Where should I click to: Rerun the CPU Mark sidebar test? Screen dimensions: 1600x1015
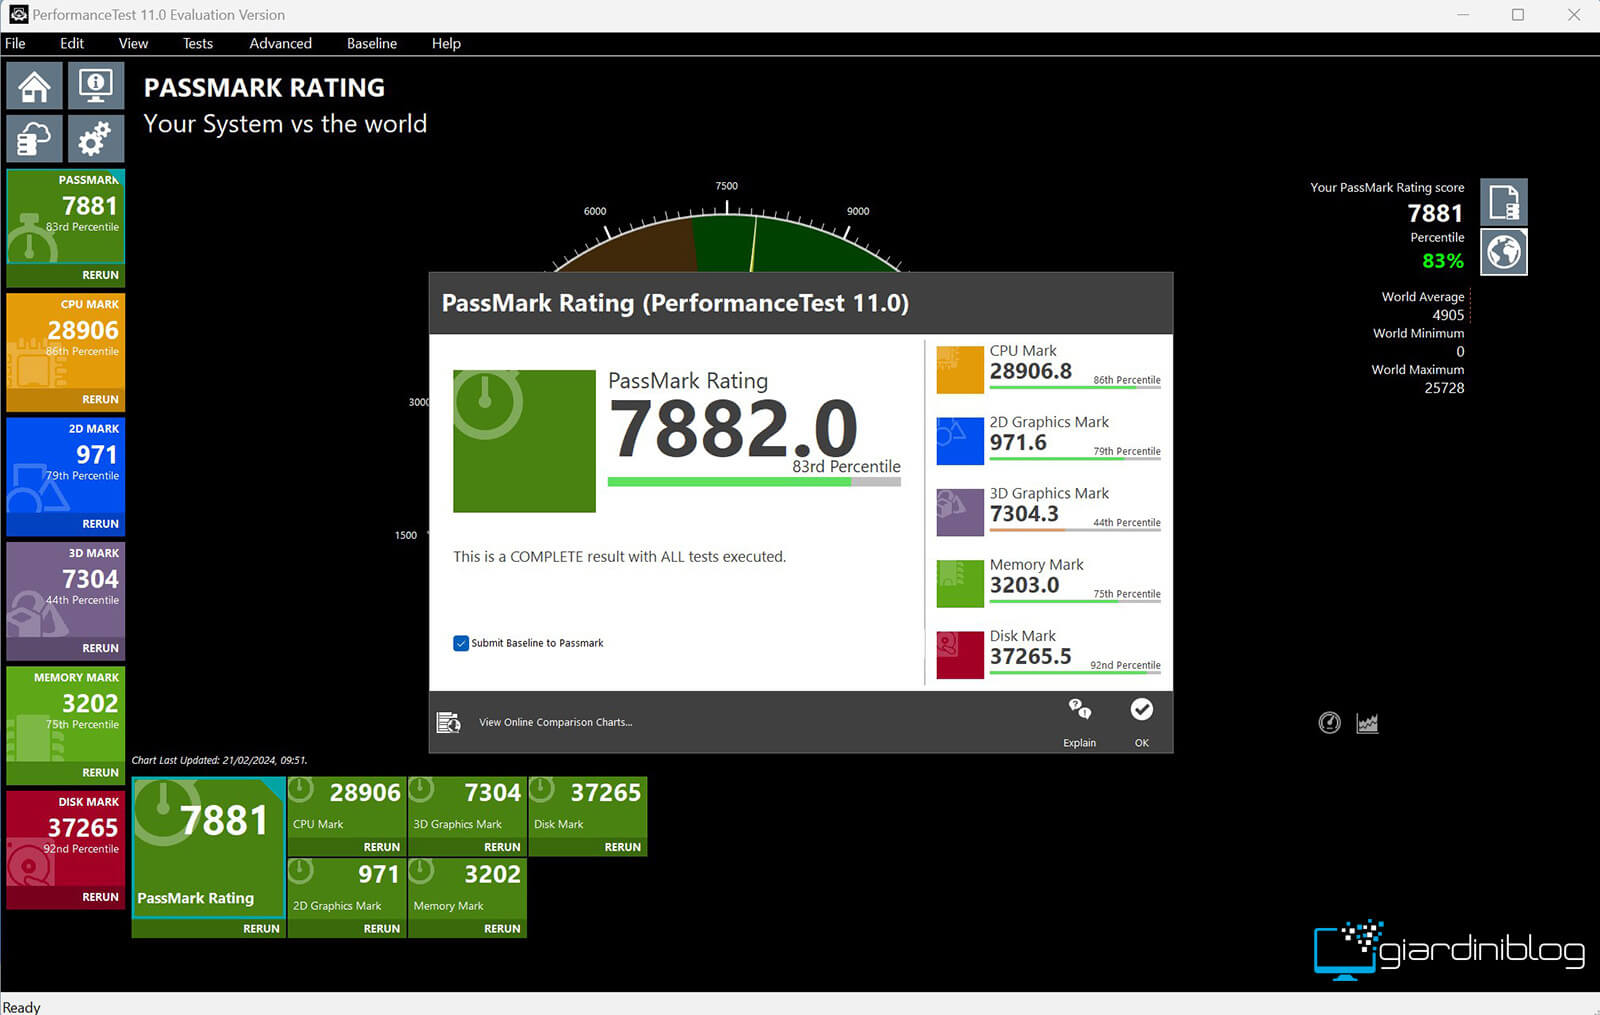click(100, 399)
